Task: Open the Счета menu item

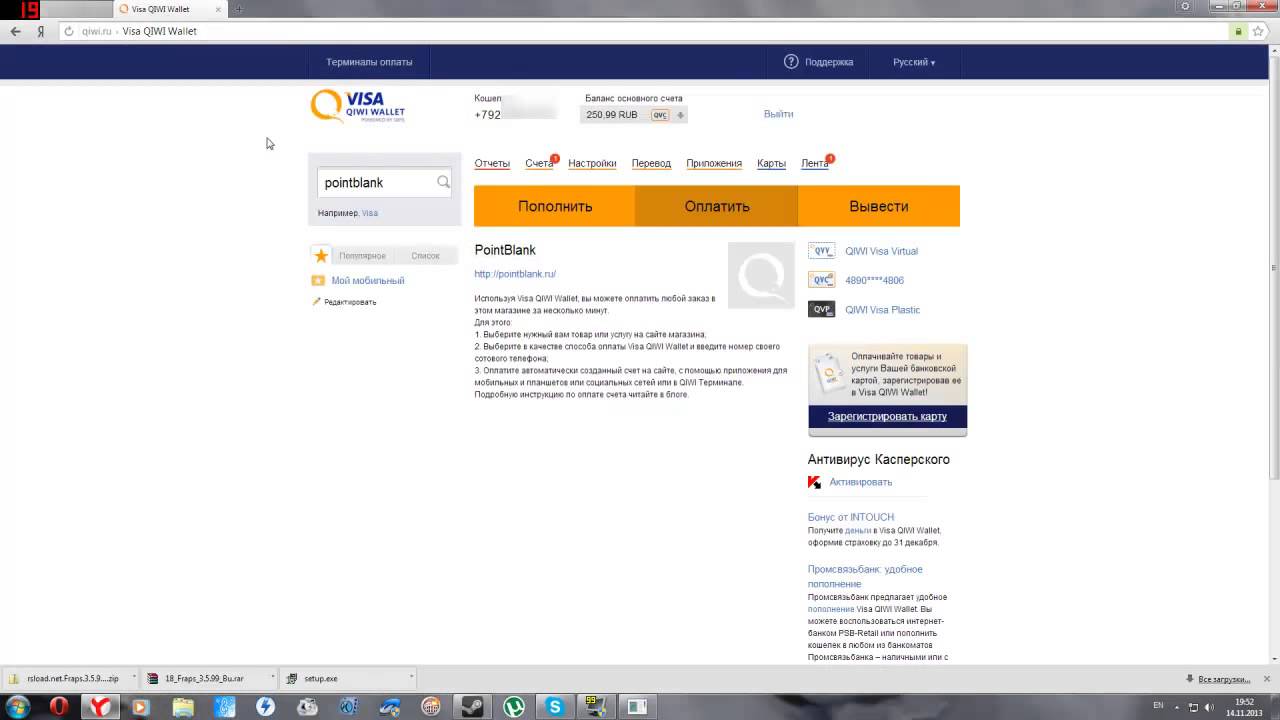Action: click(539, 163)
